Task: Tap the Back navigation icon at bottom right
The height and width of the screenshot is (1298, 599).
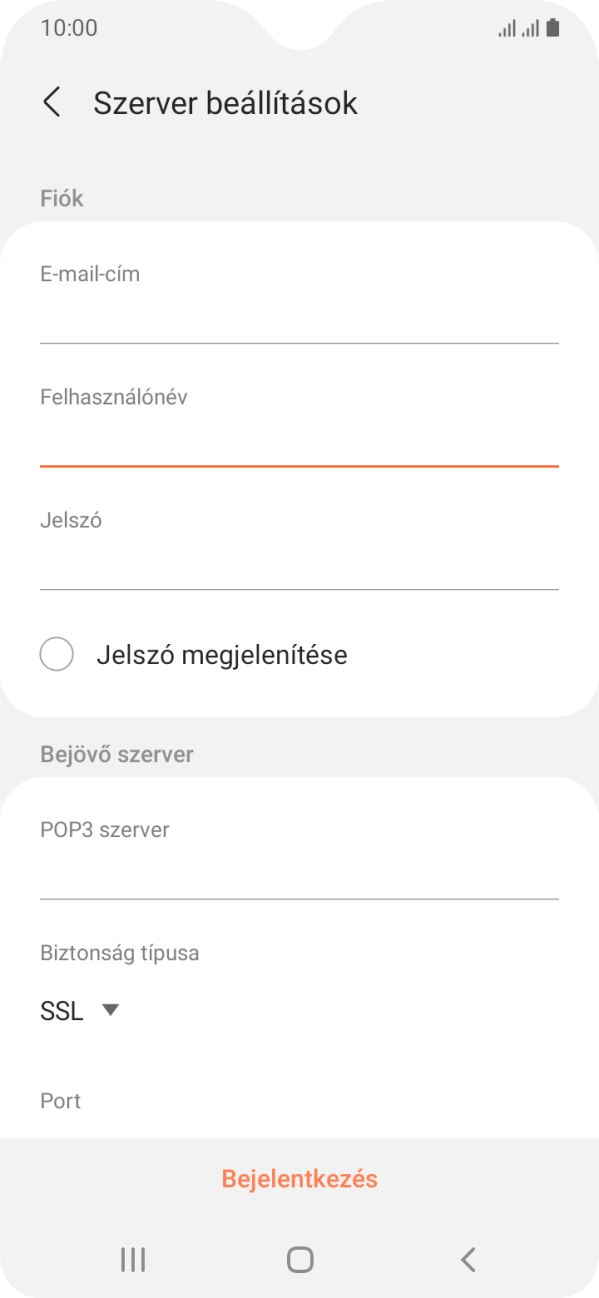Action: (x=466, y=1259)
